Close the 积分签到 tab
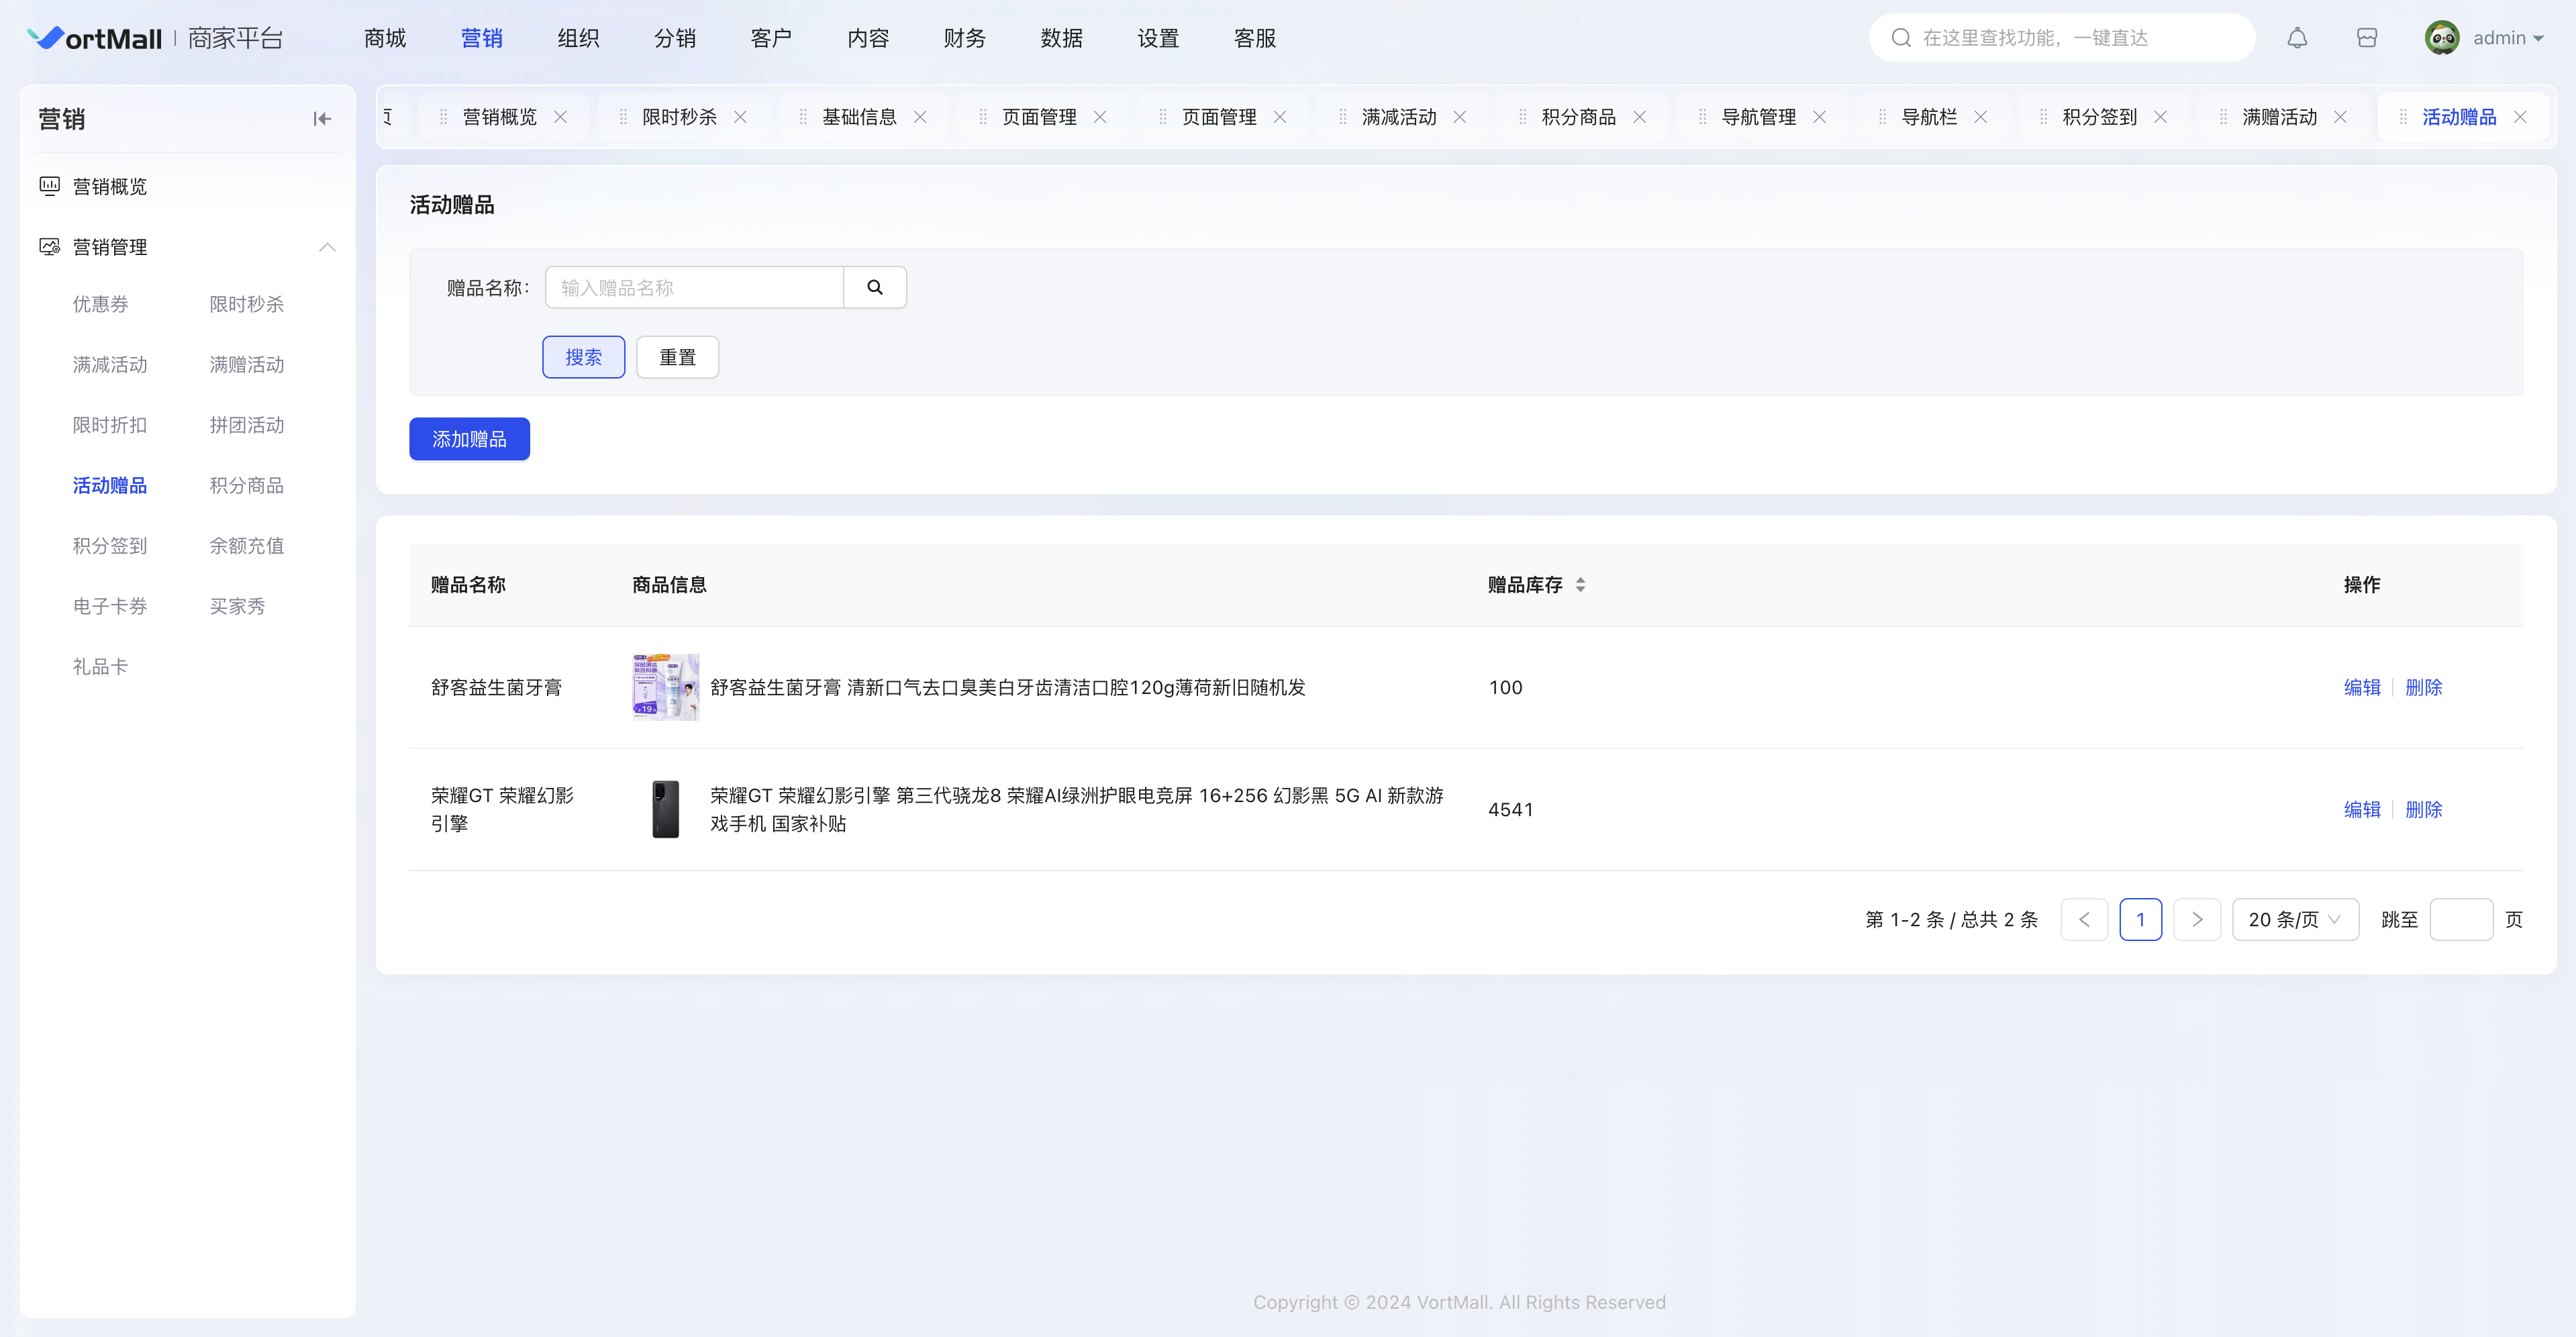 [x=2160, y=117]
